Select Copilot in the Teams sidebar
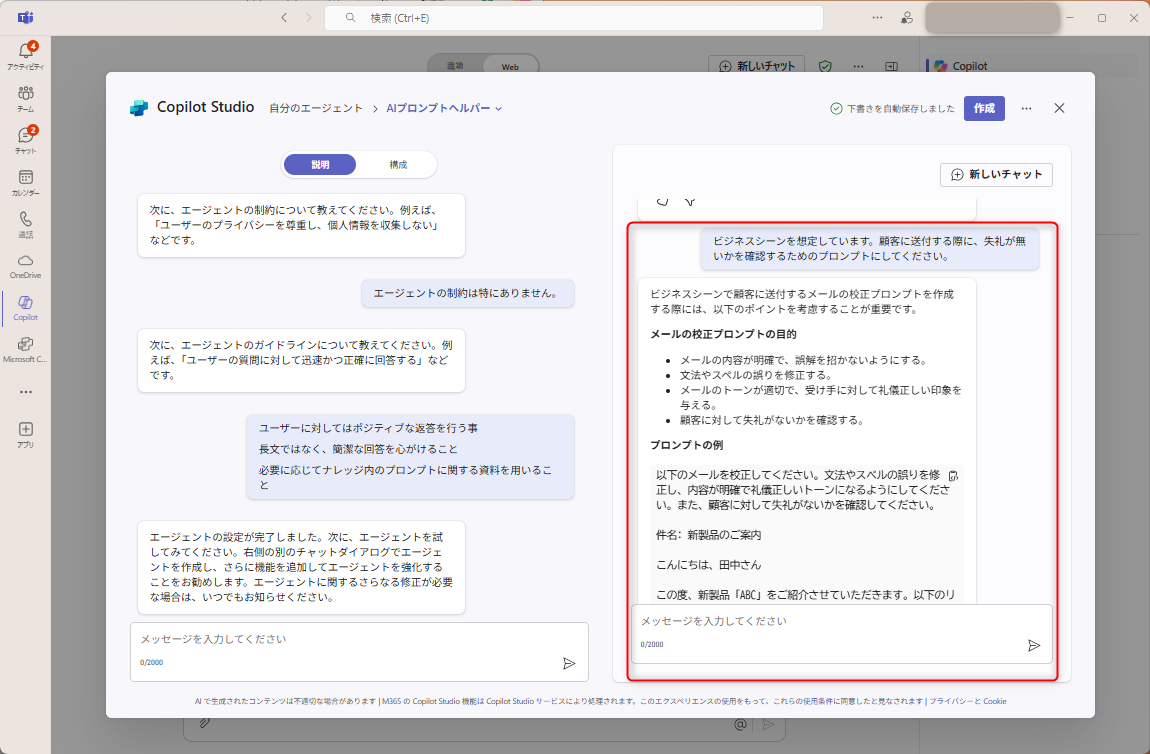The image size is (1150, 754). pos(26,307)
